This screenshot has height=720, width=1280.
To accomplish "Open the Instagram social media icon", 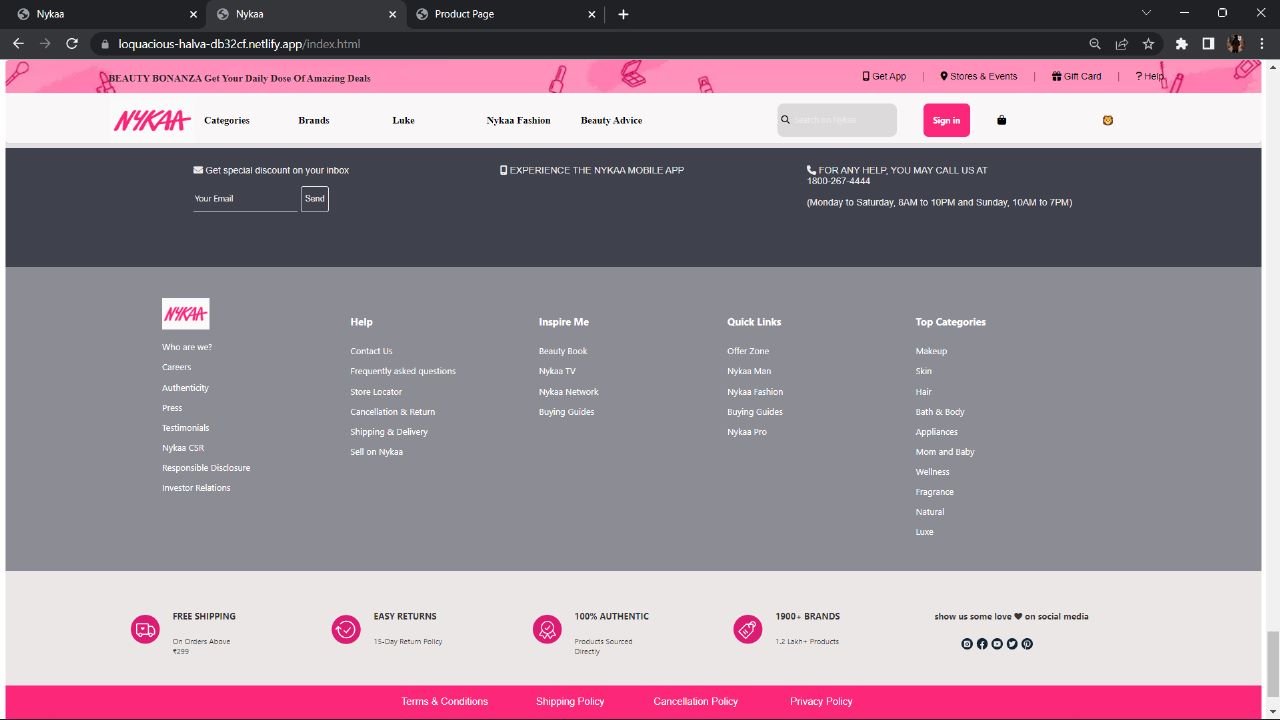I will point(967,644).
